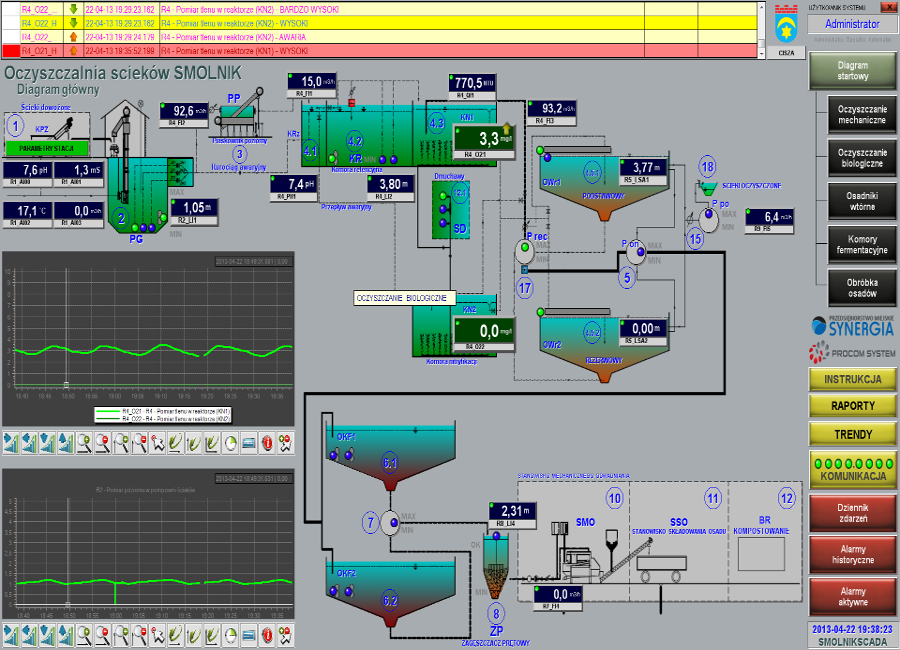Open Obróbka osadów view
The height and width of the screenshot is (650, 900).
tap(861, 288)
